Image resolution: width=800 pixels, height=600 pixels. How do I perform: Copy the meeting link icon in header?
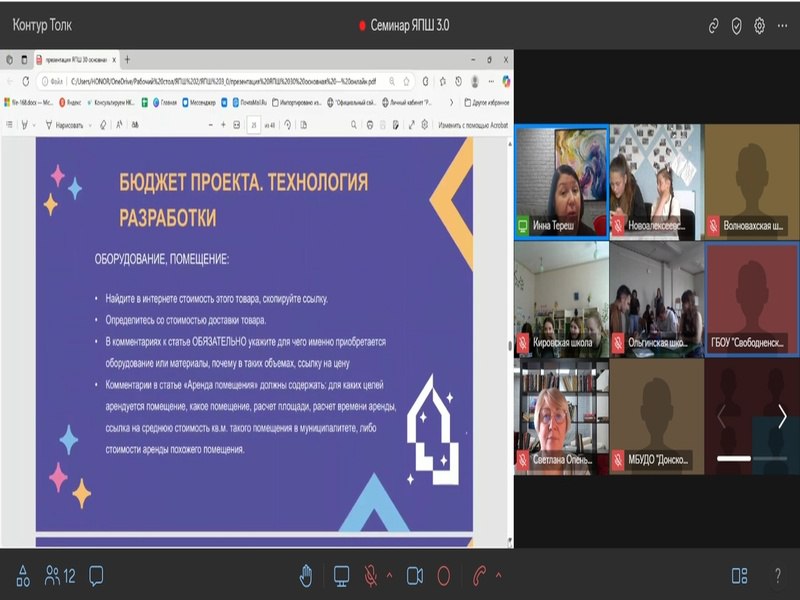tap(713, 26)
